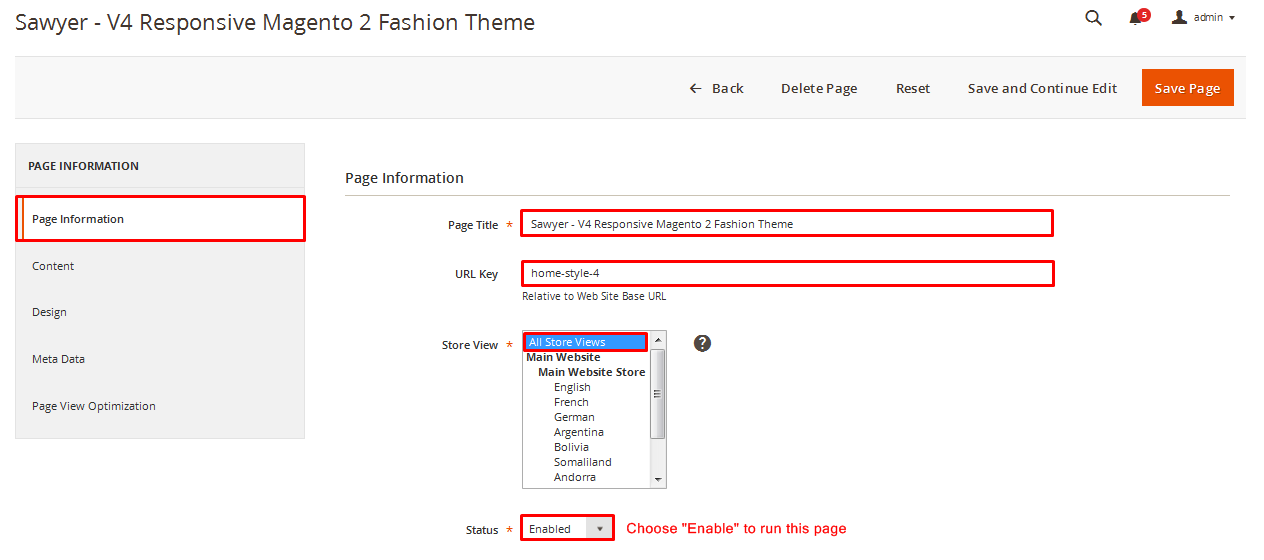This screenshot has height=560, width=1264.
Task: Click into the URL Key field
Action: [787, 273]
